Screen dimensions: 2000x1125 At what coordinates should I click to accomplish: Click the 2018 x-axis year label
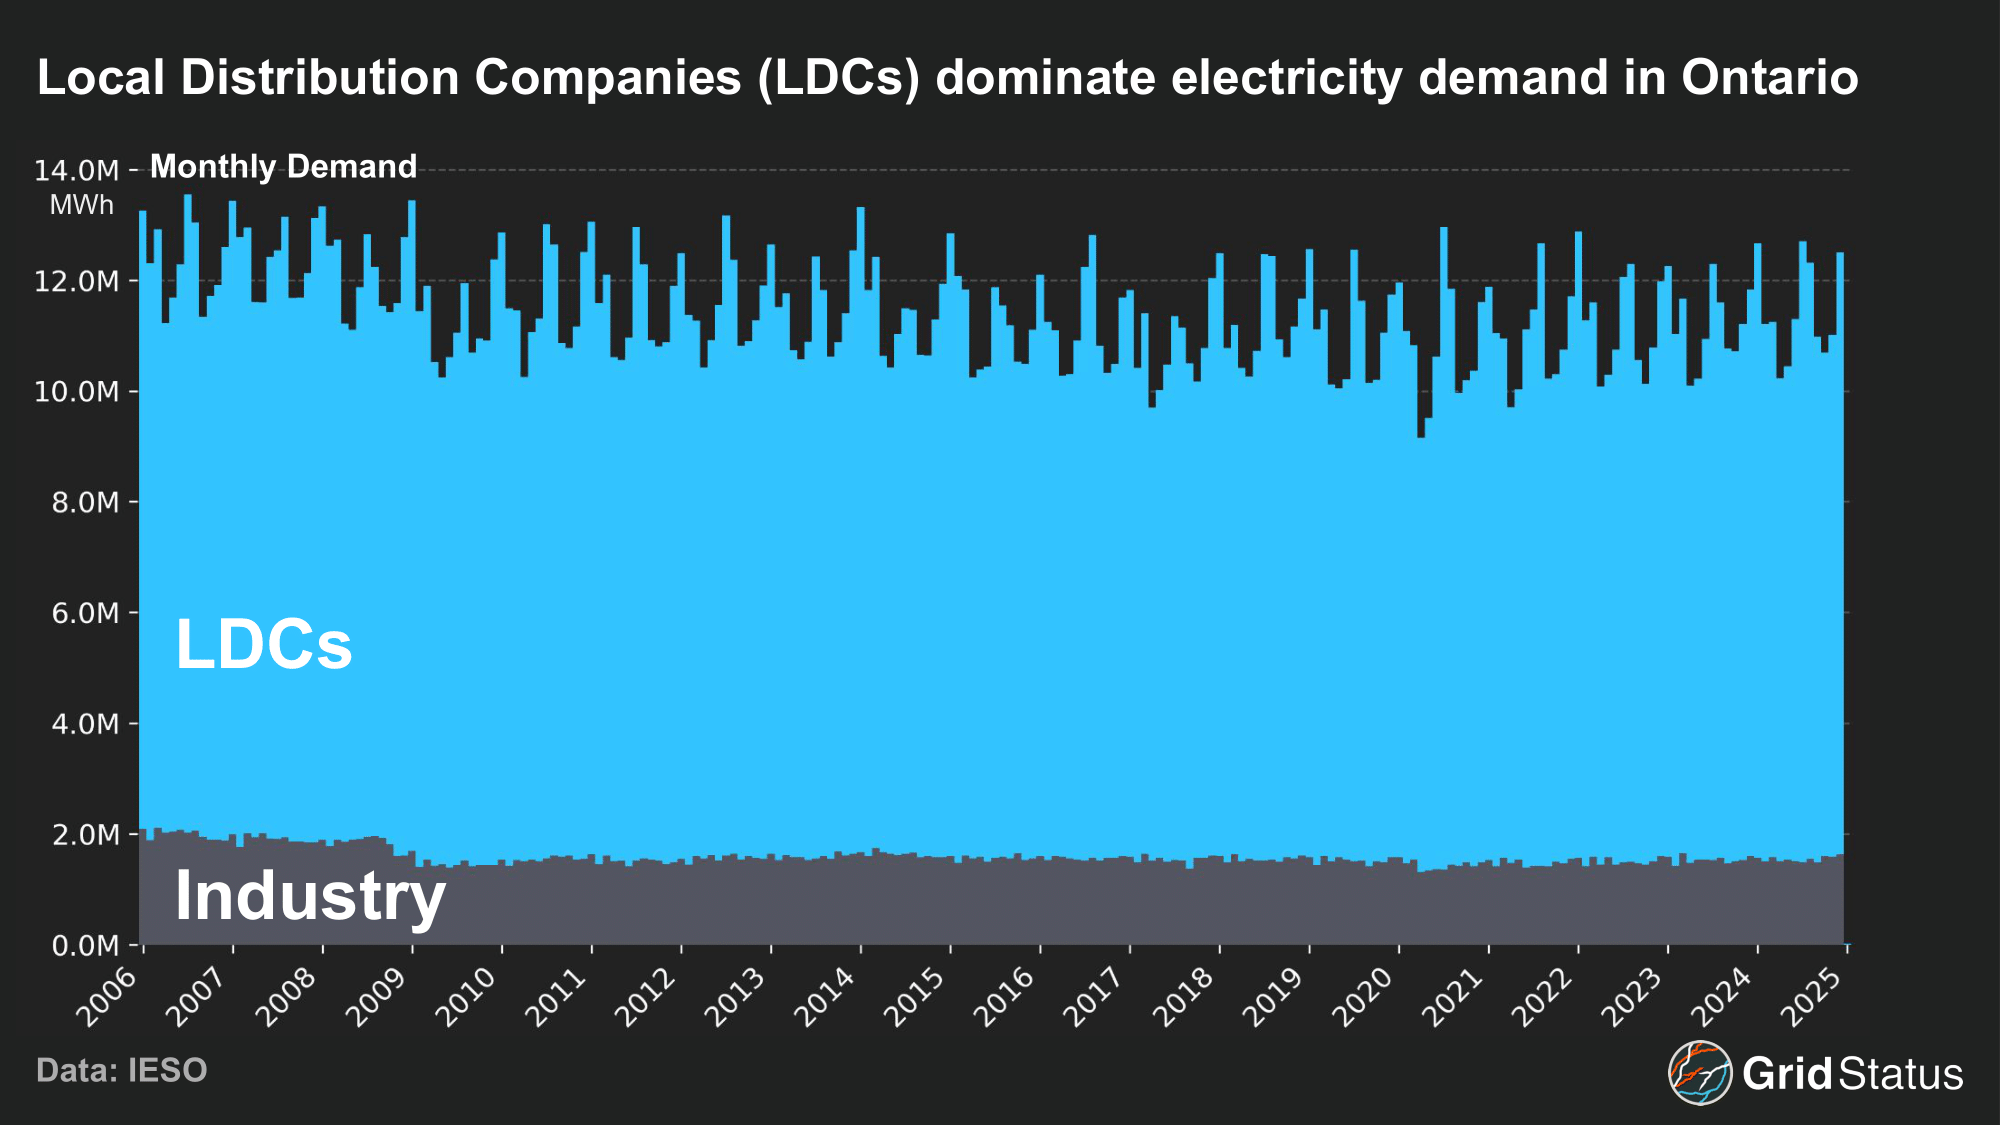pyautogui.click(x=1184, y=997)
